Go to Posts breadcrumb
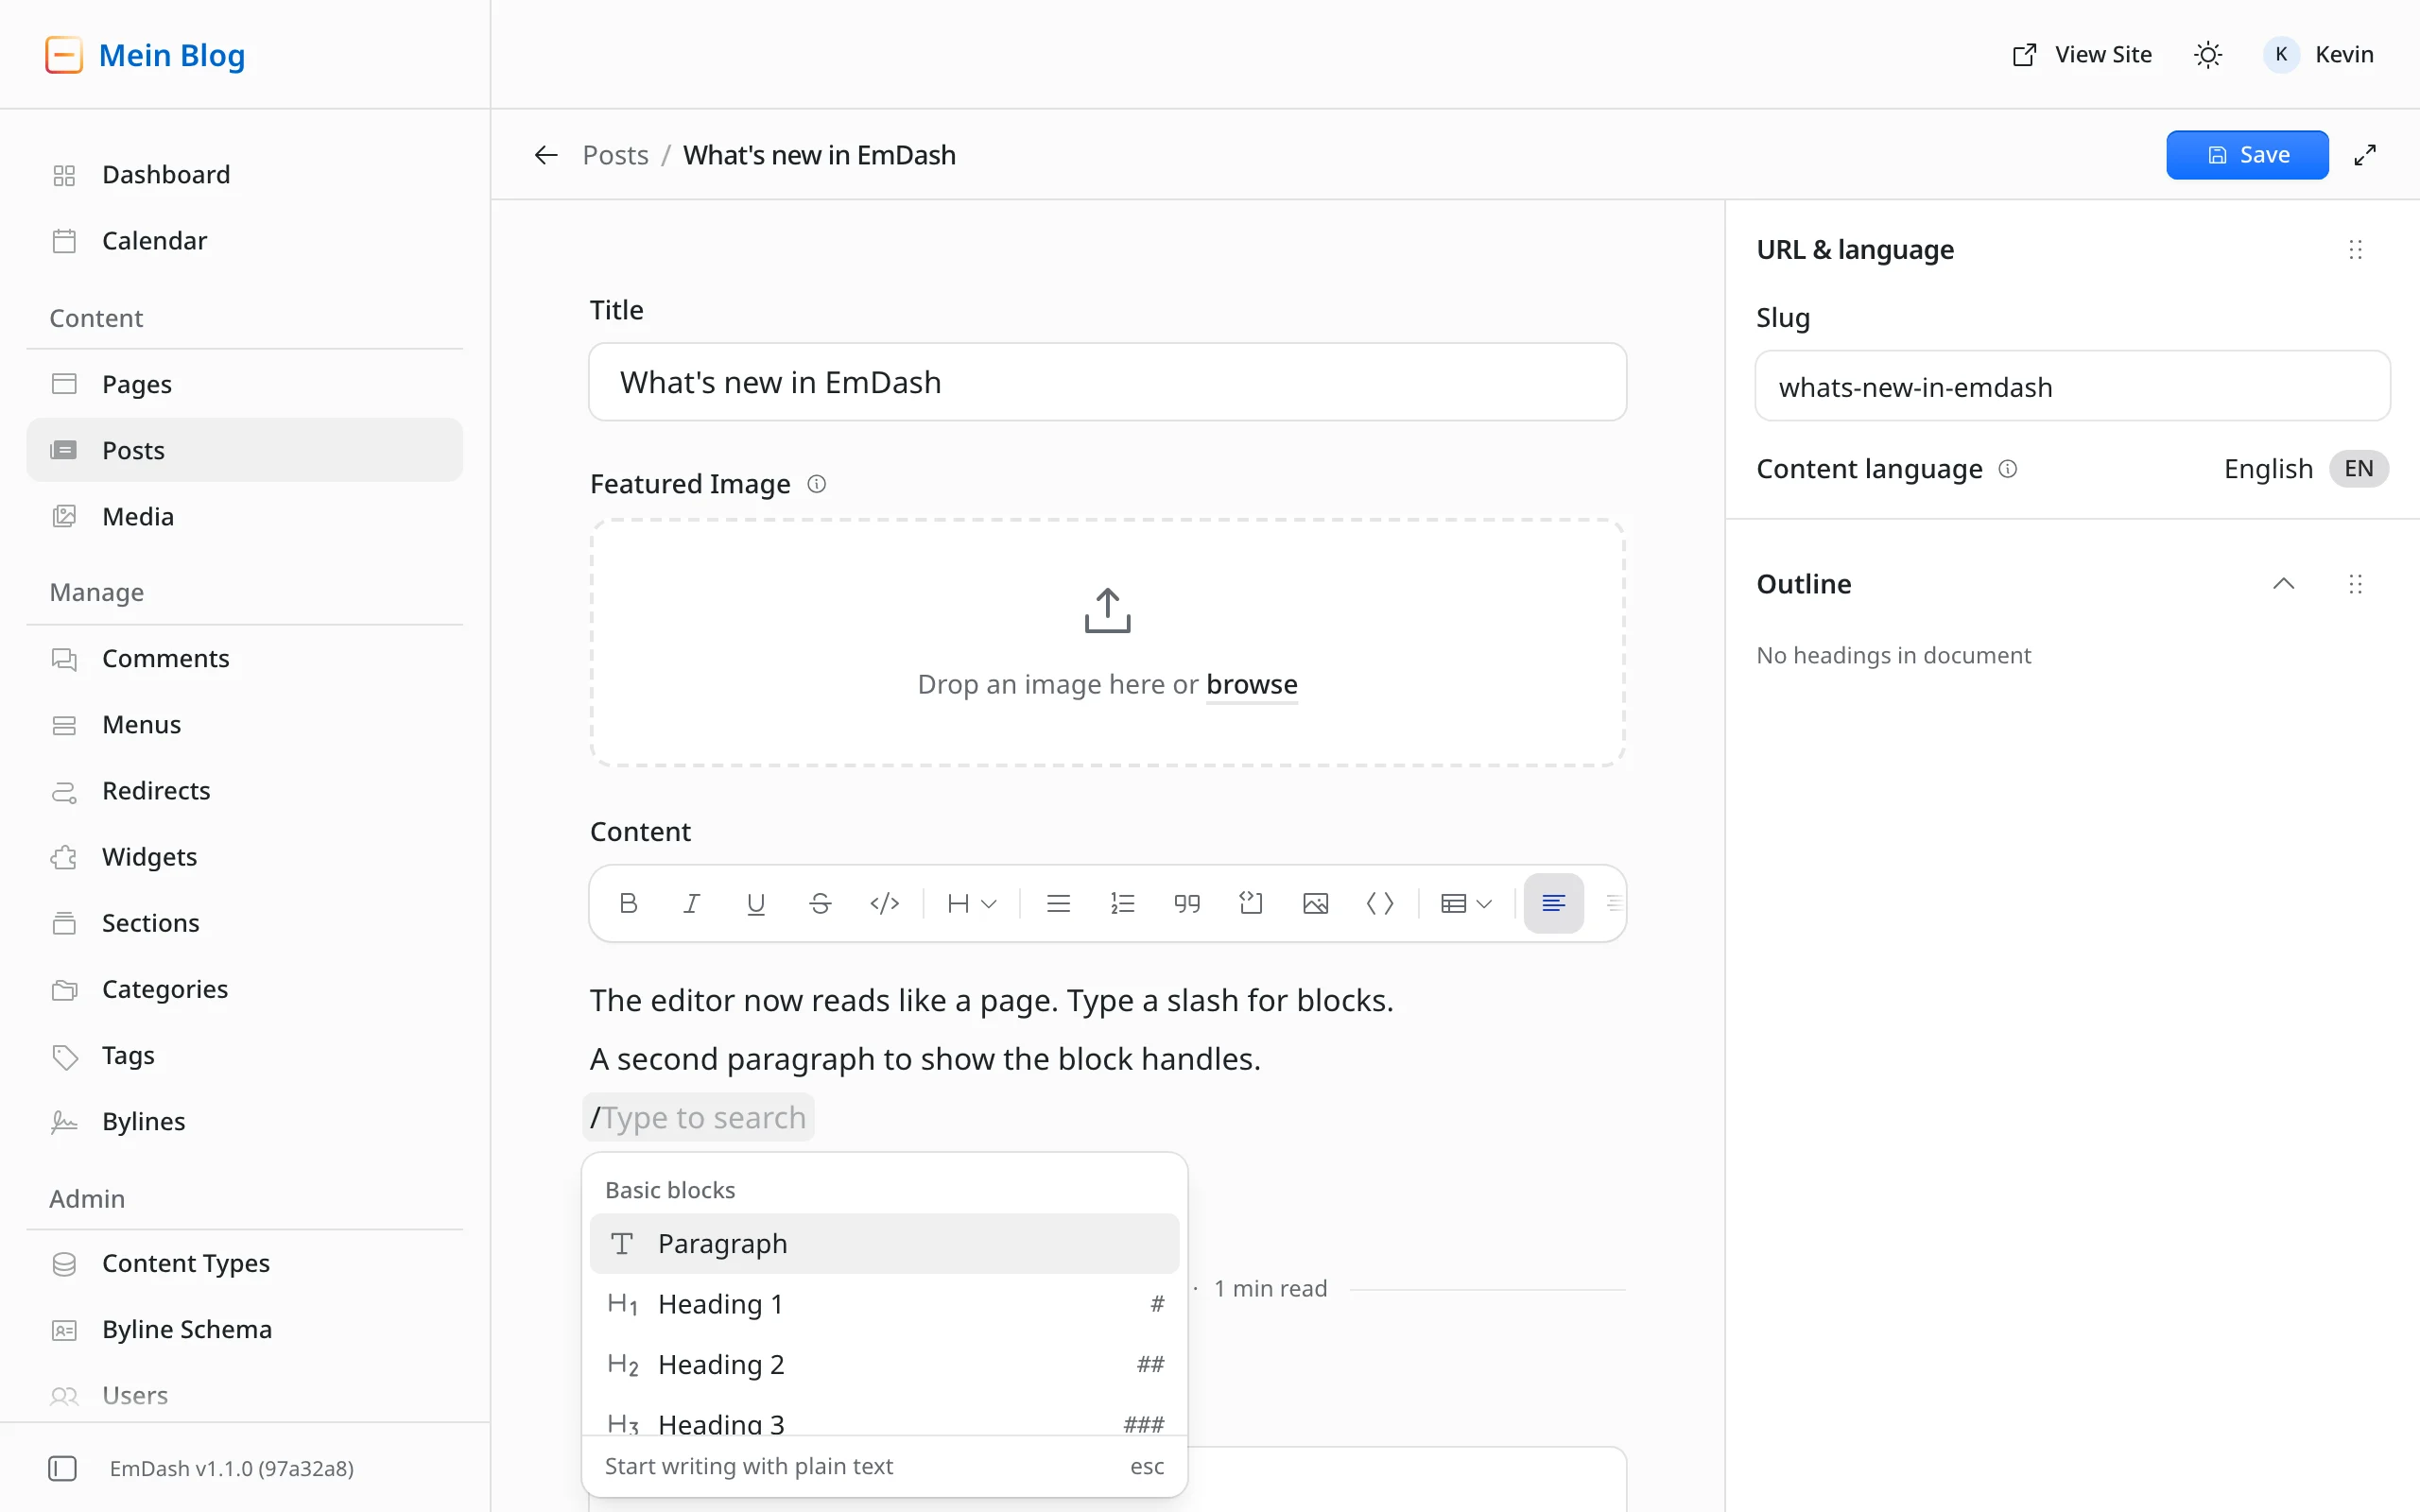Image resolution: width=2420 pixels, height=1512 pixels. [615, 155]
